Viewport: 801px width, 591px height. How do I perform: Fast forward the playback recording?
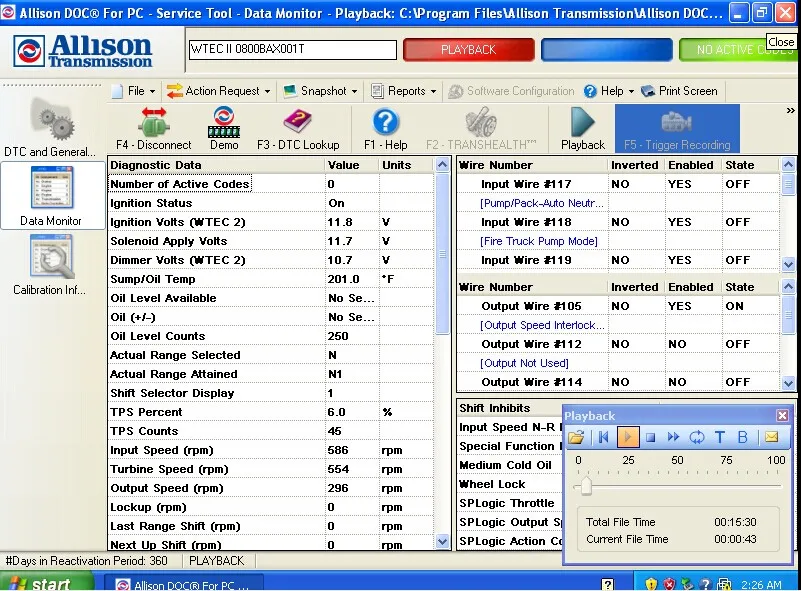pyautogui.click(x=673, y=437)
